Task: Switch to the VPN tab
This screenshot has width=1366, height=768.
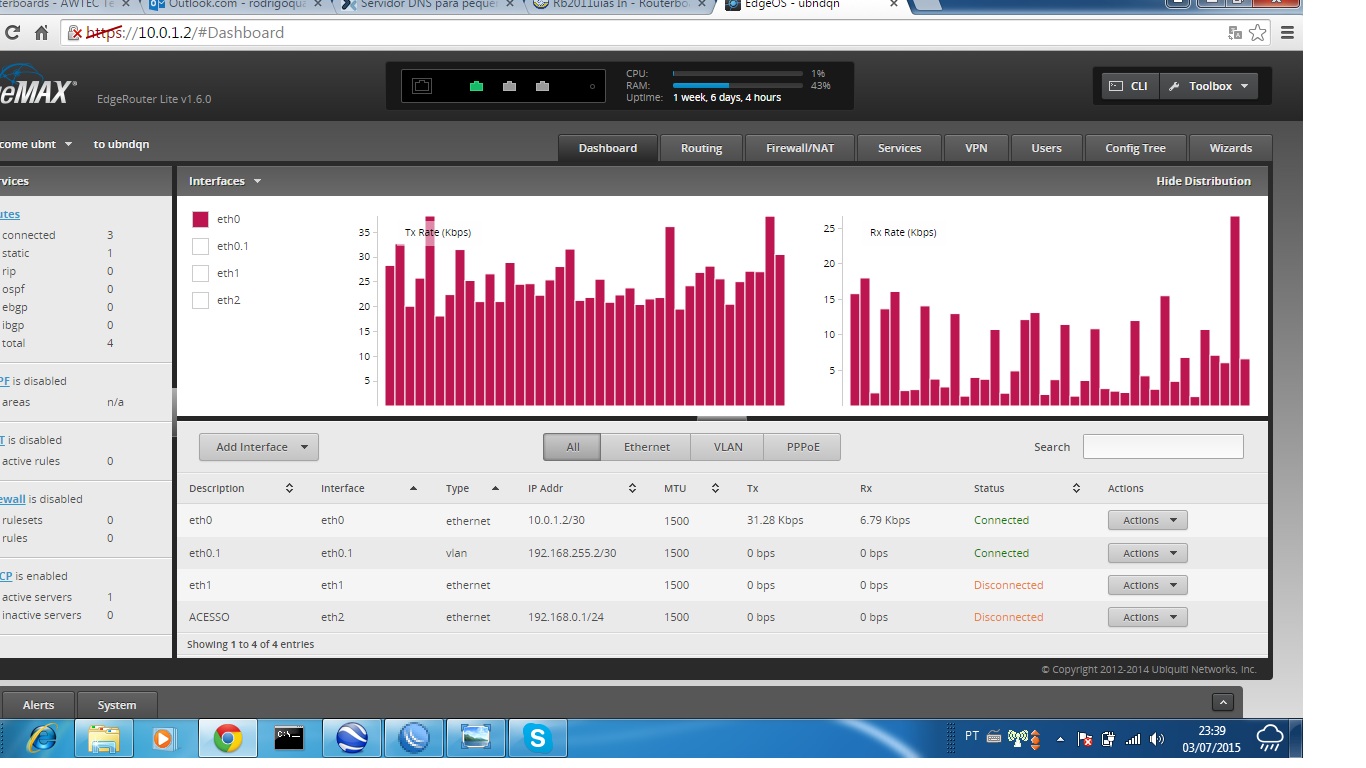Action: coord(976,148)
